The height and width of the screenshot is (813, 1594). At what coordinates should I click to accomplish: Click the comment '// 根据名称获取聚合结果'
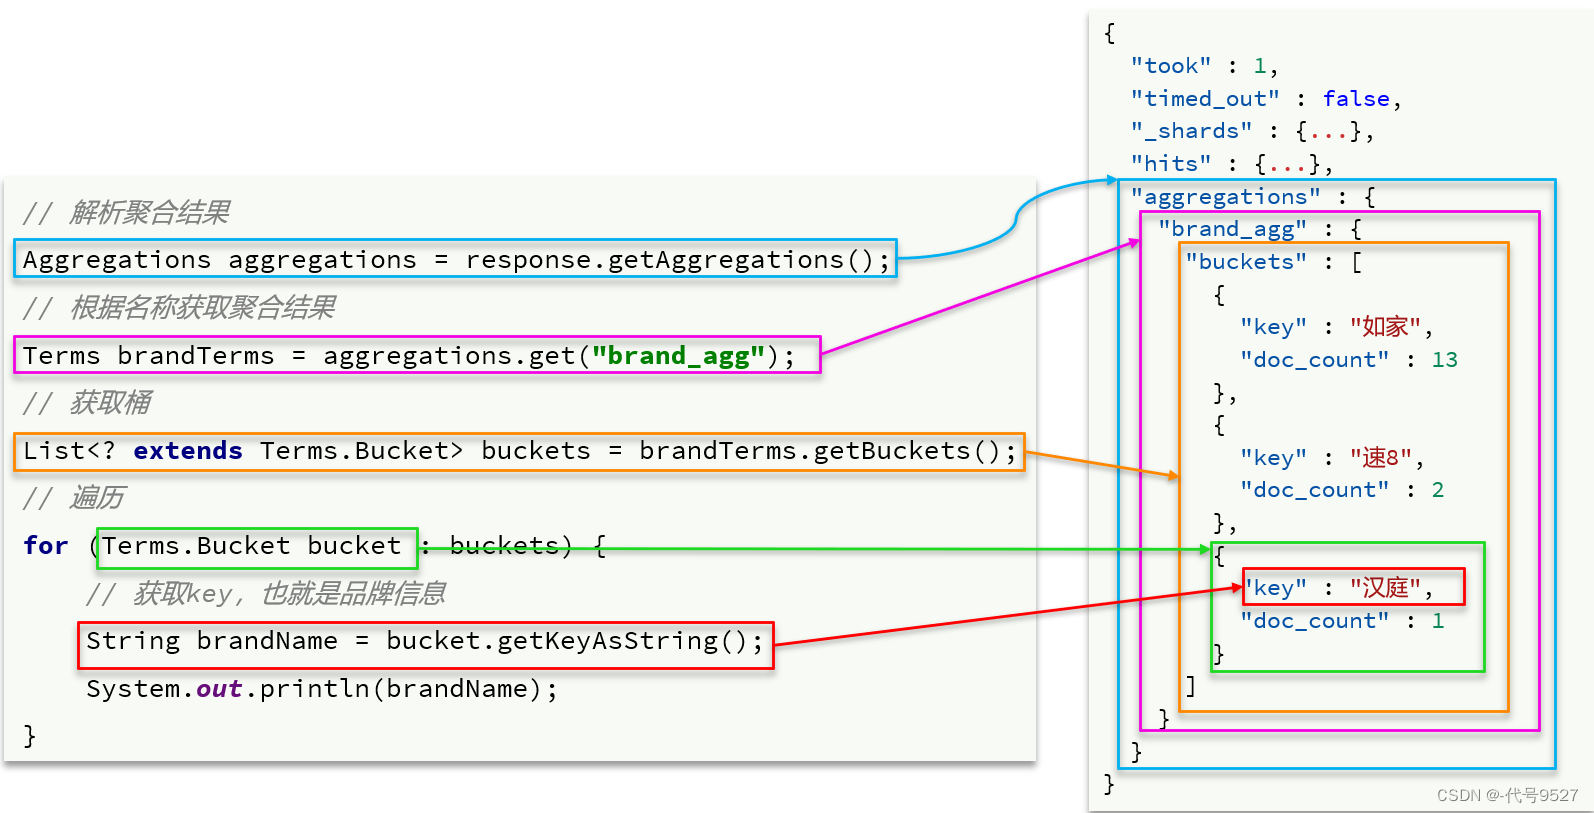coord(178,307)
